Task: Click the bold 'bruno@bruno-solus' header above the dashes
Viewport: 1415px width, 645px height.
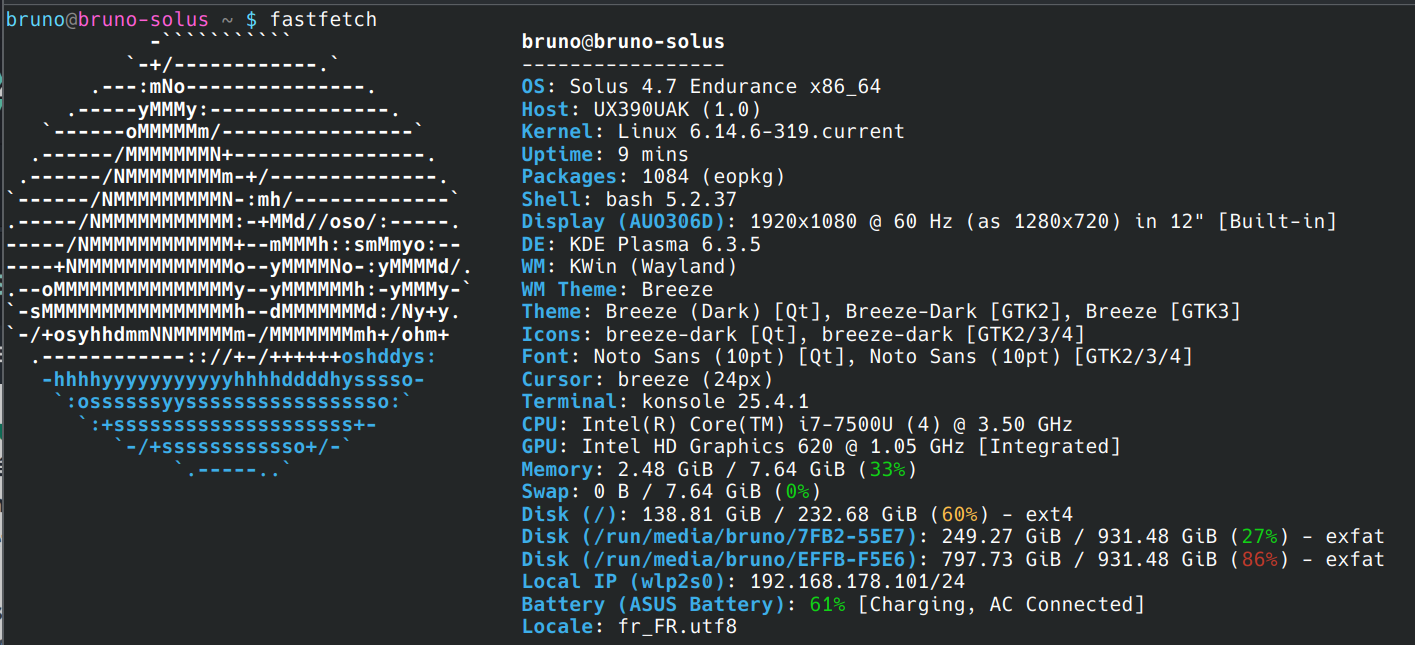Action: tap(623, 42)
